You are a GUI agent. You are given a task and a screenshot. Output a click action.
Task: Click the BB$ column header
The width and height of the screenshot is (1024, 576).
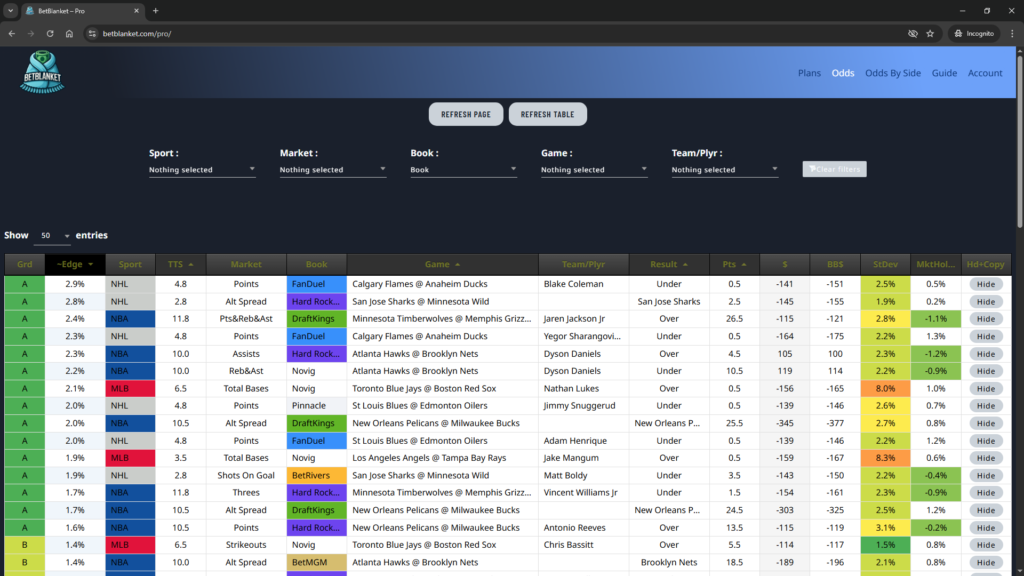(x=835, y=264)
